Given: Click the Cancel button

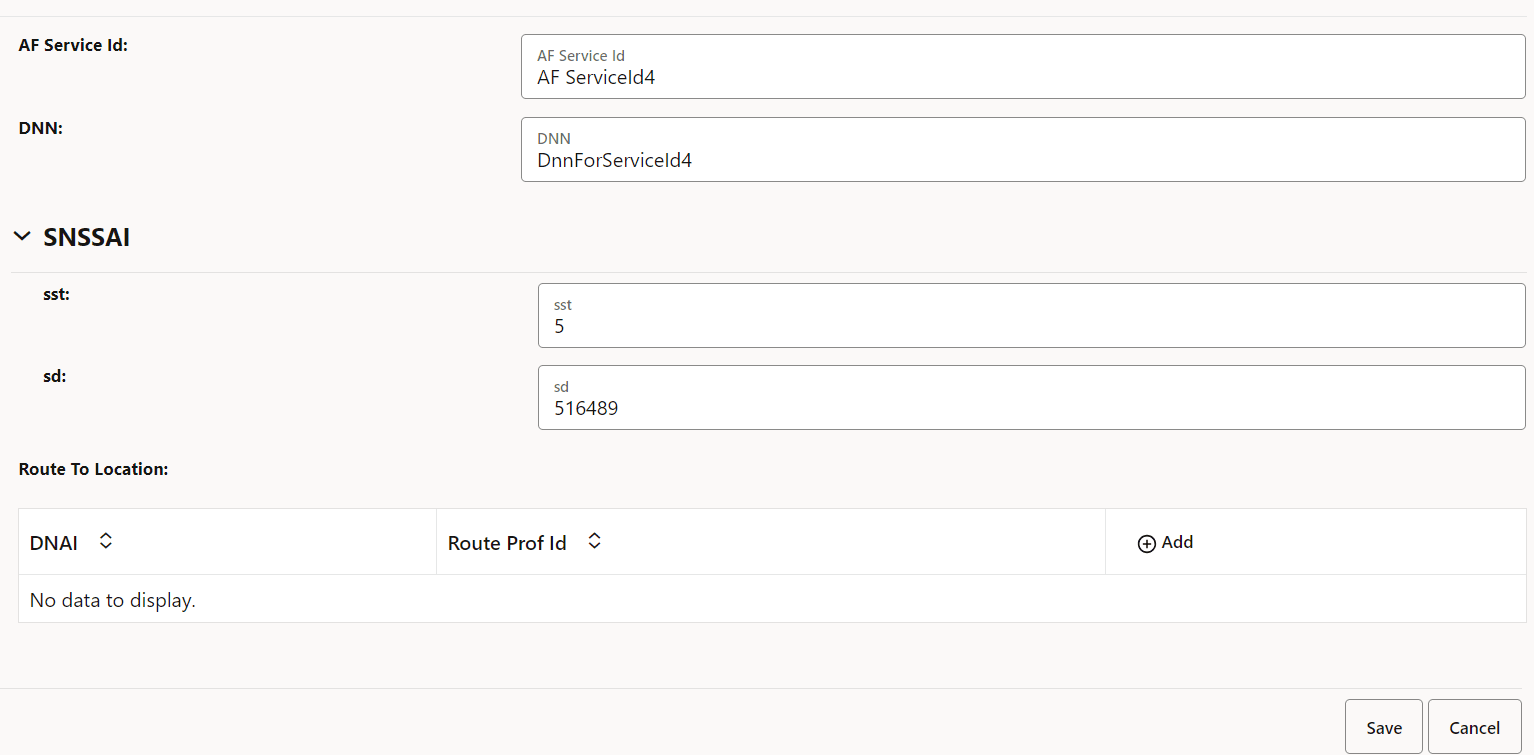Looking at the screenshot, I should (1474, 727).
